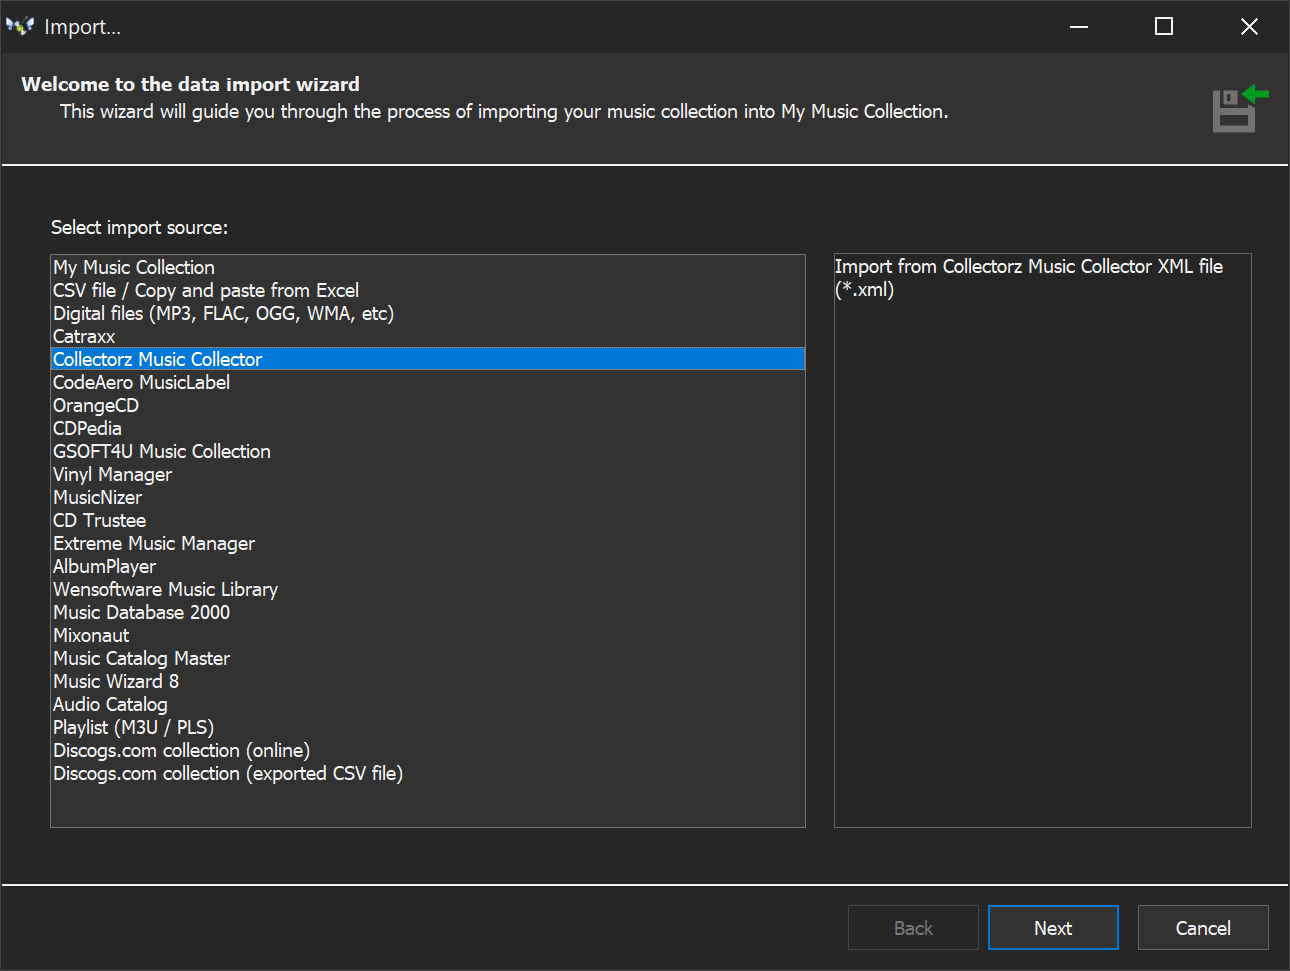Select Vinyl Manager import source
Image resolution: width=1290 pixels, height=971 pixels.
click(x=112, y=474)
